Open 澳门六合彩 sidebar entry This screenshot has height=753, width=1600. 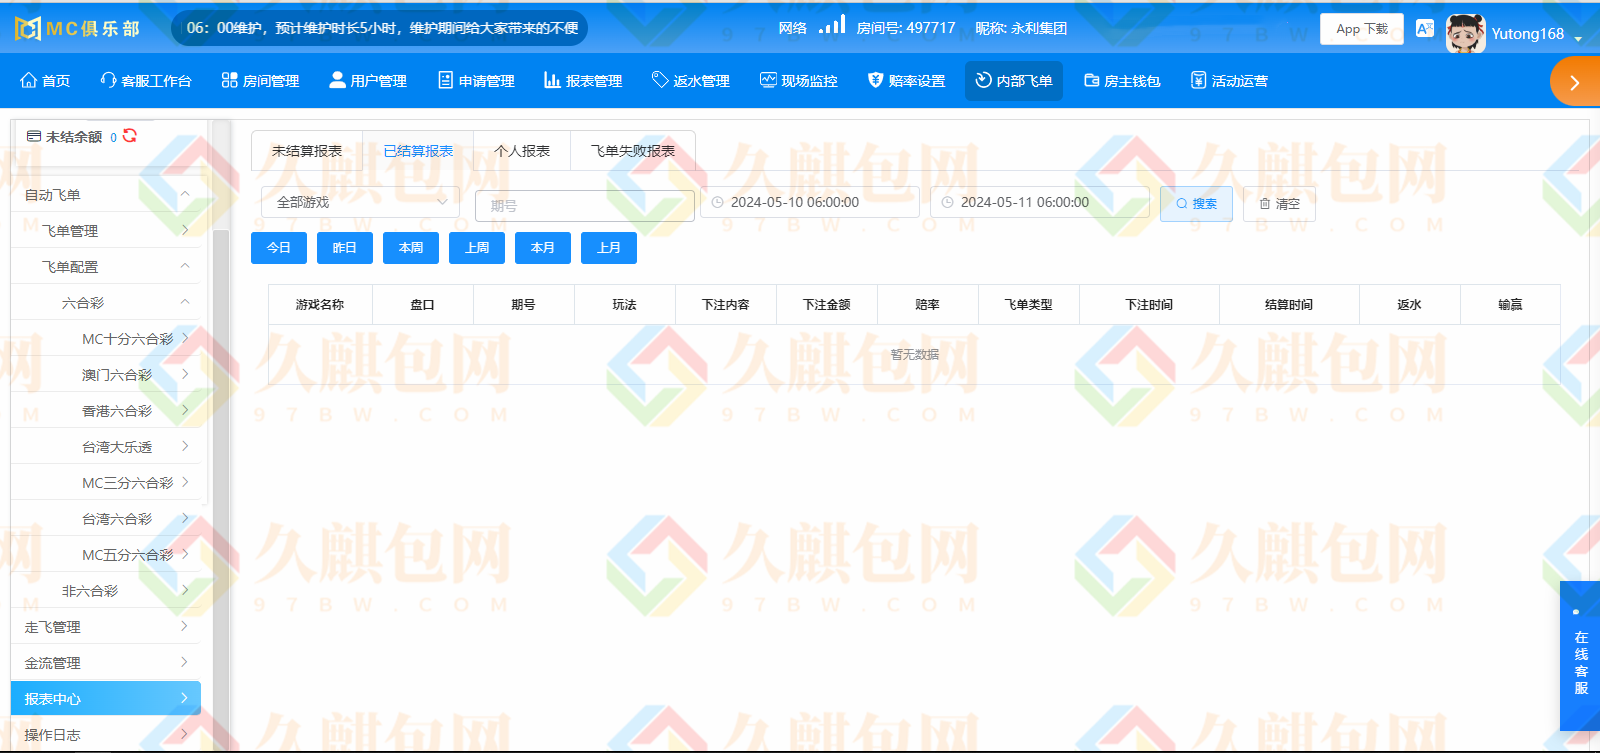pos(106,374)
